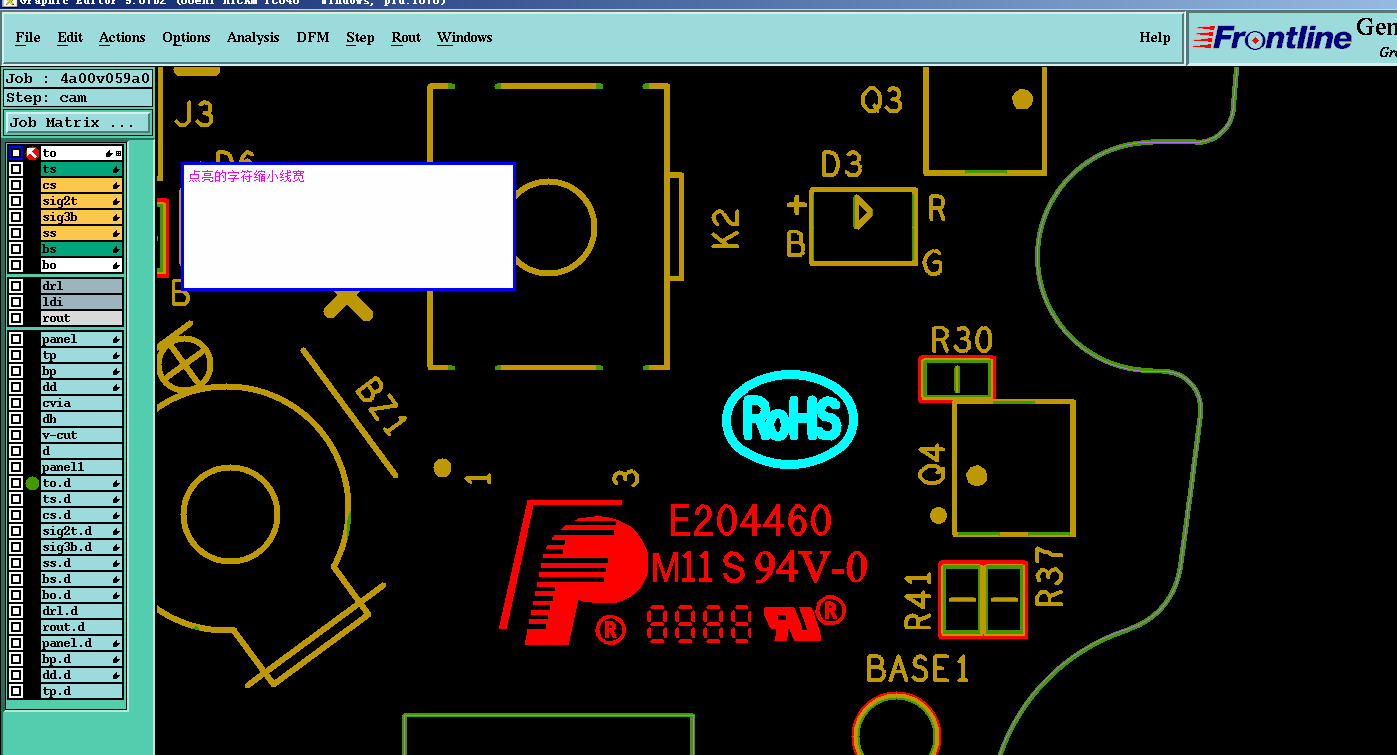Click the hand icon in the bo.d layer row
This screenshot has height=755, width=1397.
point(116,595)
